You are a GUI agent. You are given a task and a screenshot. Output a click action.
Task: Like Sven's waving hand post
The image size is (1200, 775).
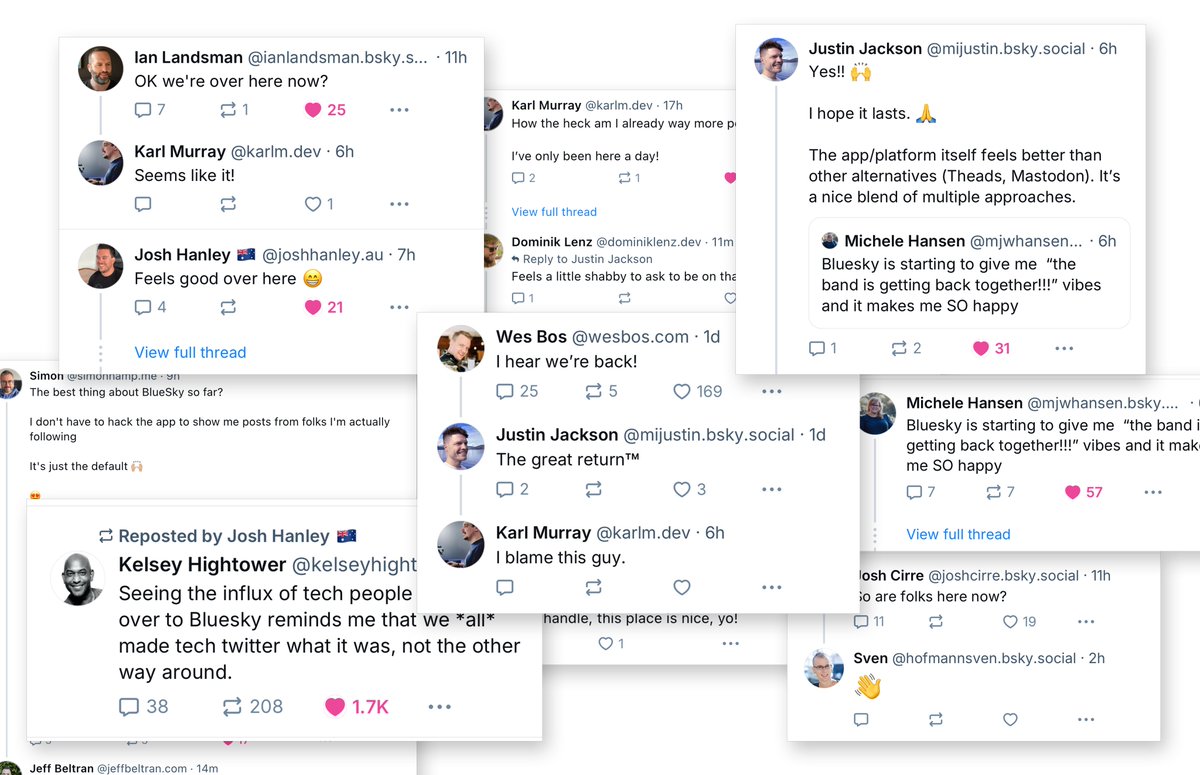[1010, 719]
